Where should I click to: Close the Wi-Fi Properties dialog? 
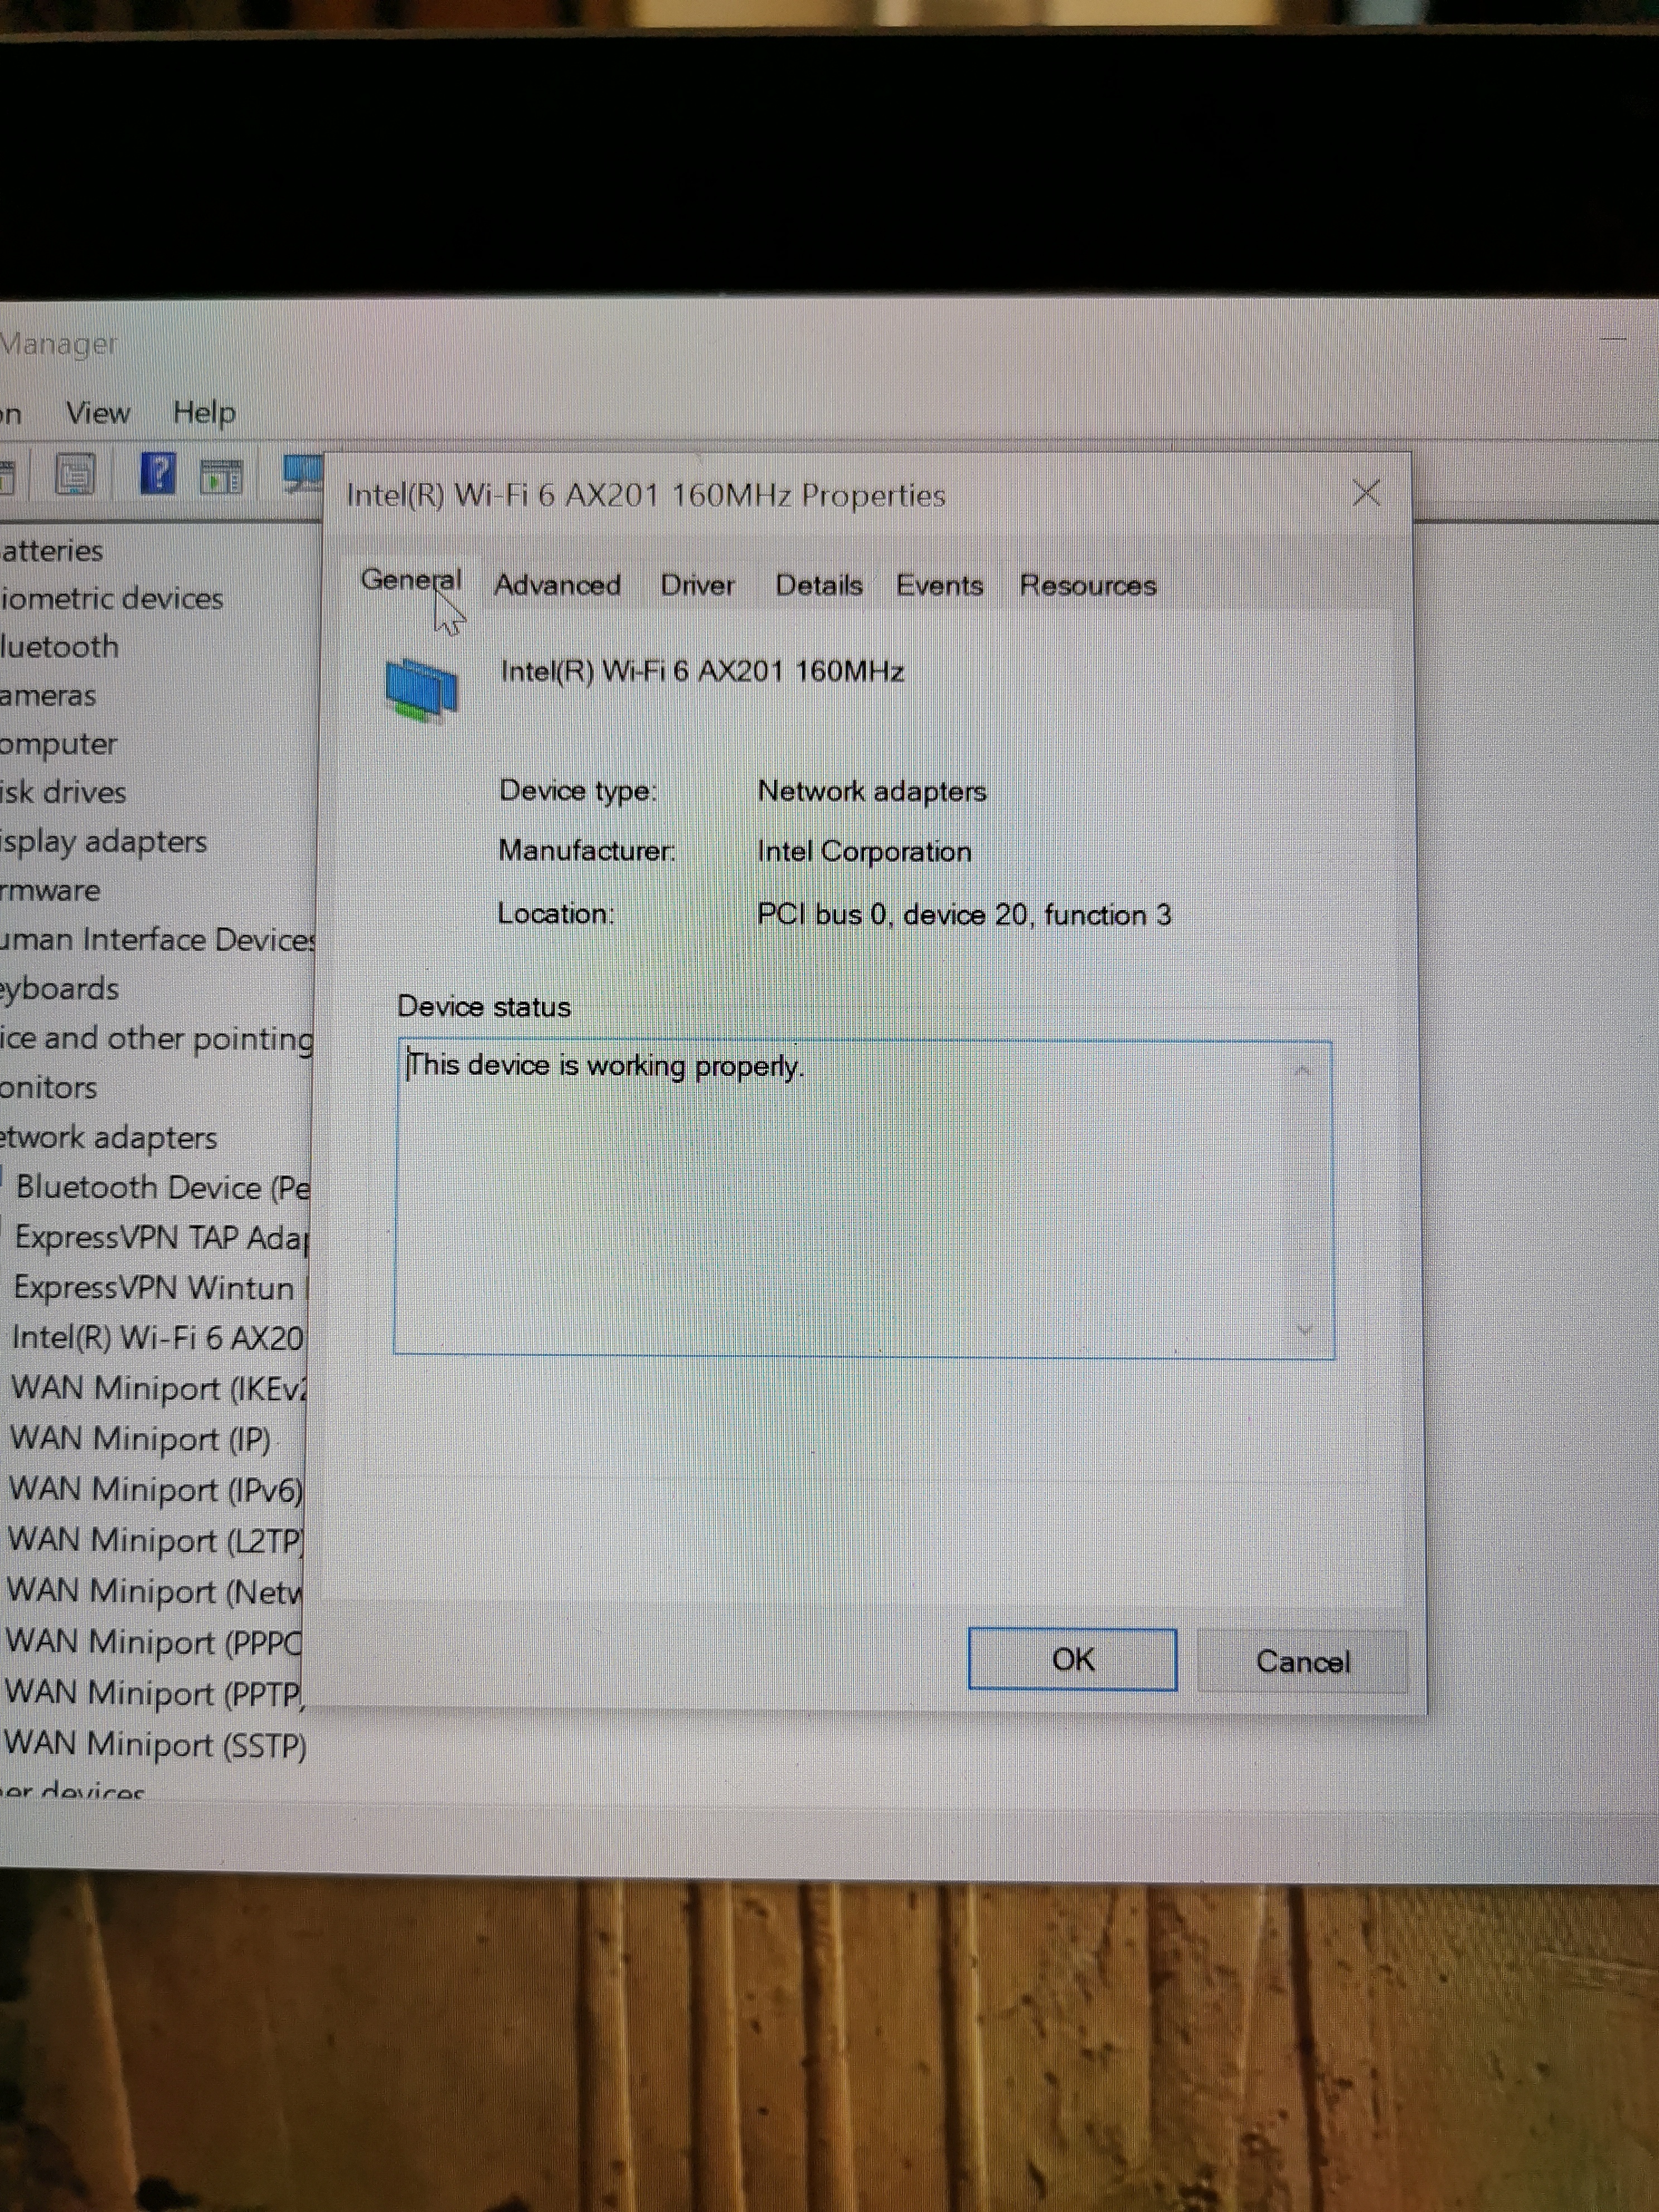1366,493
